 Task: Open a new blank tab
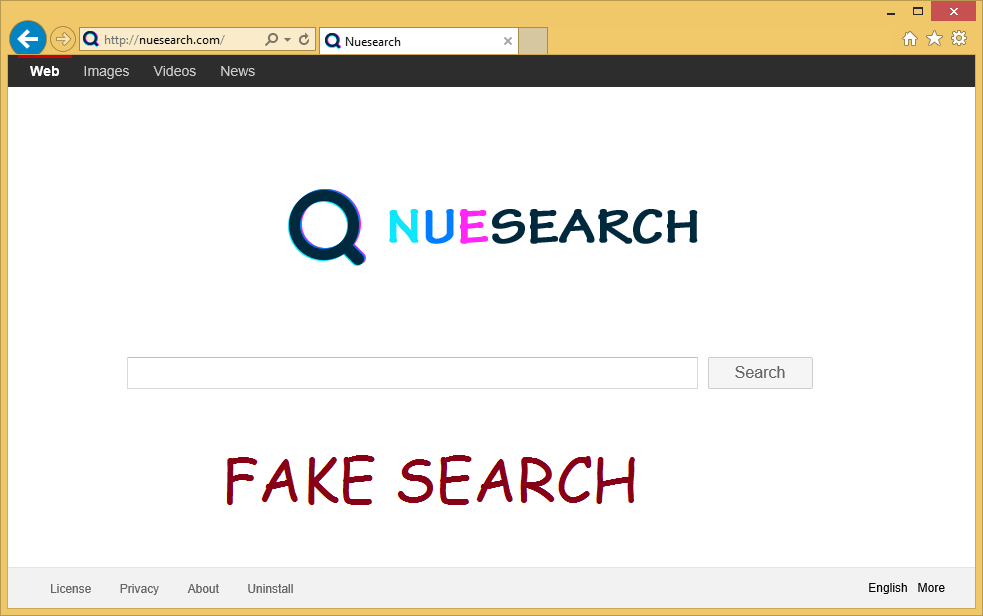(533, 41)
